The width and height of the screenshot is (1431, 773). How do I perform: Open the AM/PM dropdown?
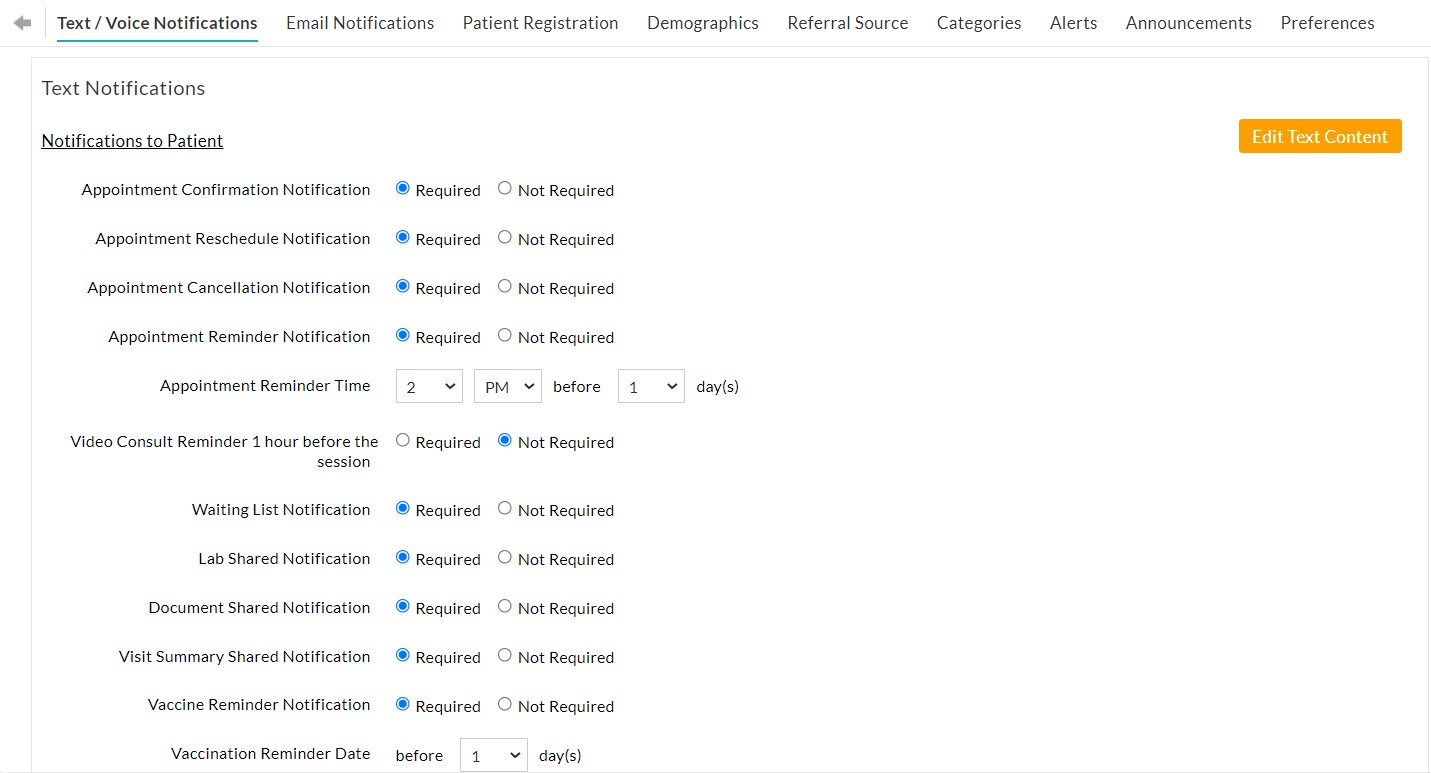click(507, 386)
